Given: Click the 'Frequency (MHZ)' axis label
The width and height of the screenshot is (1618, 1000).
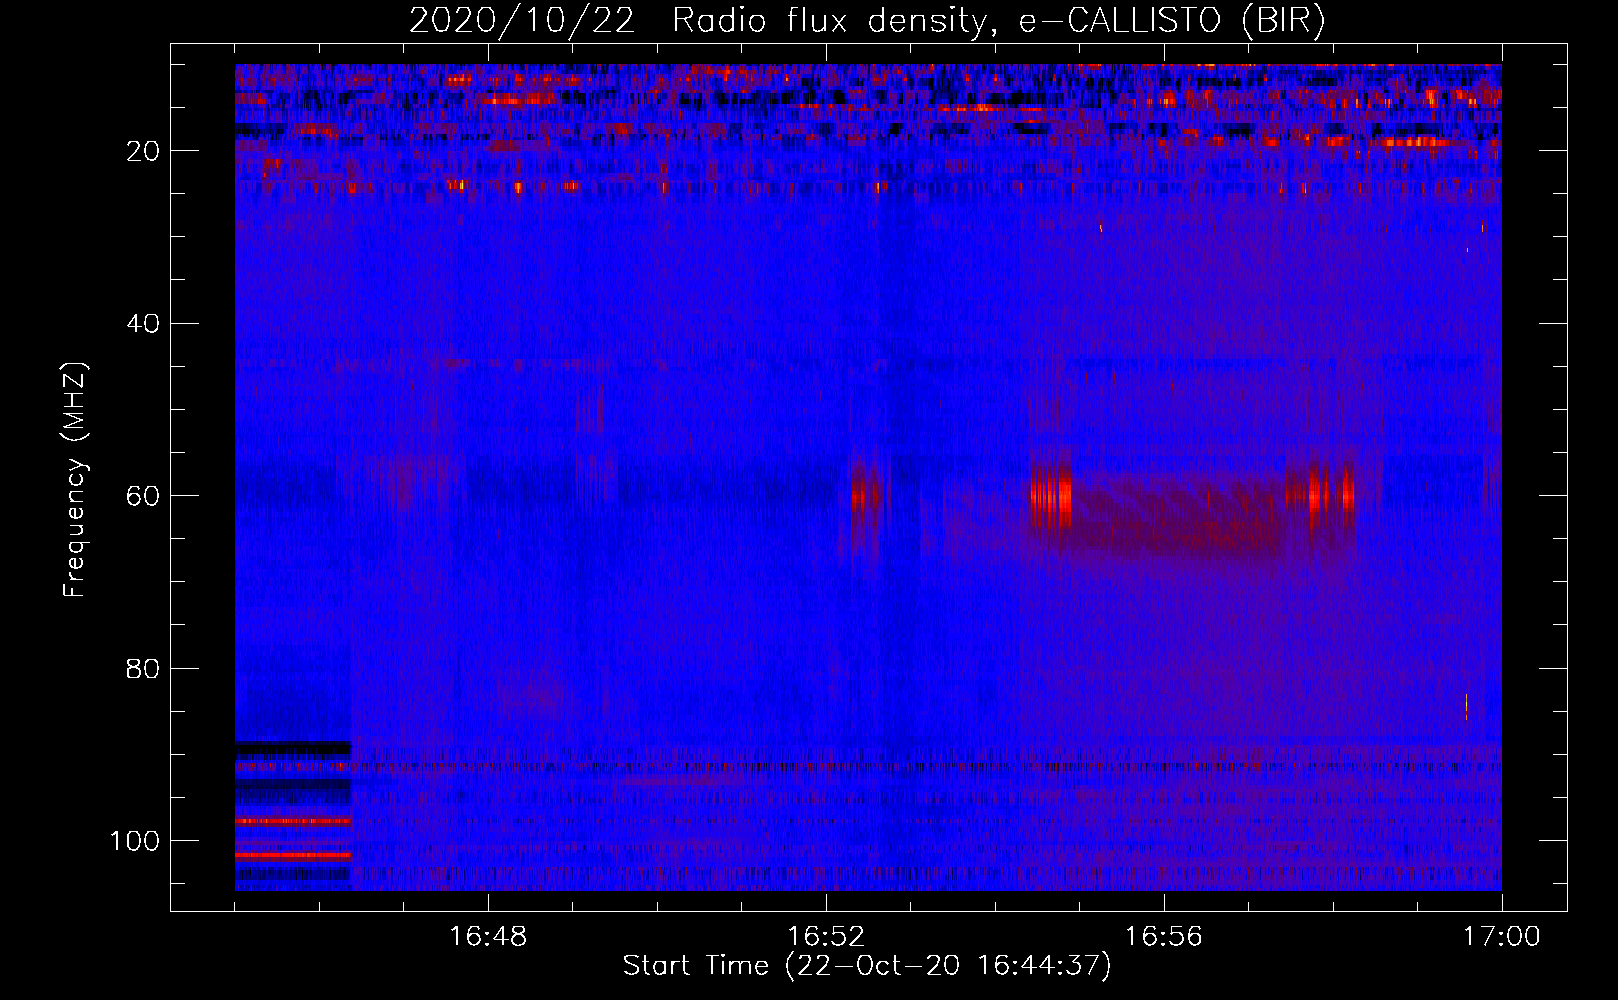Looking at the screenshot, I should point(75,480).
